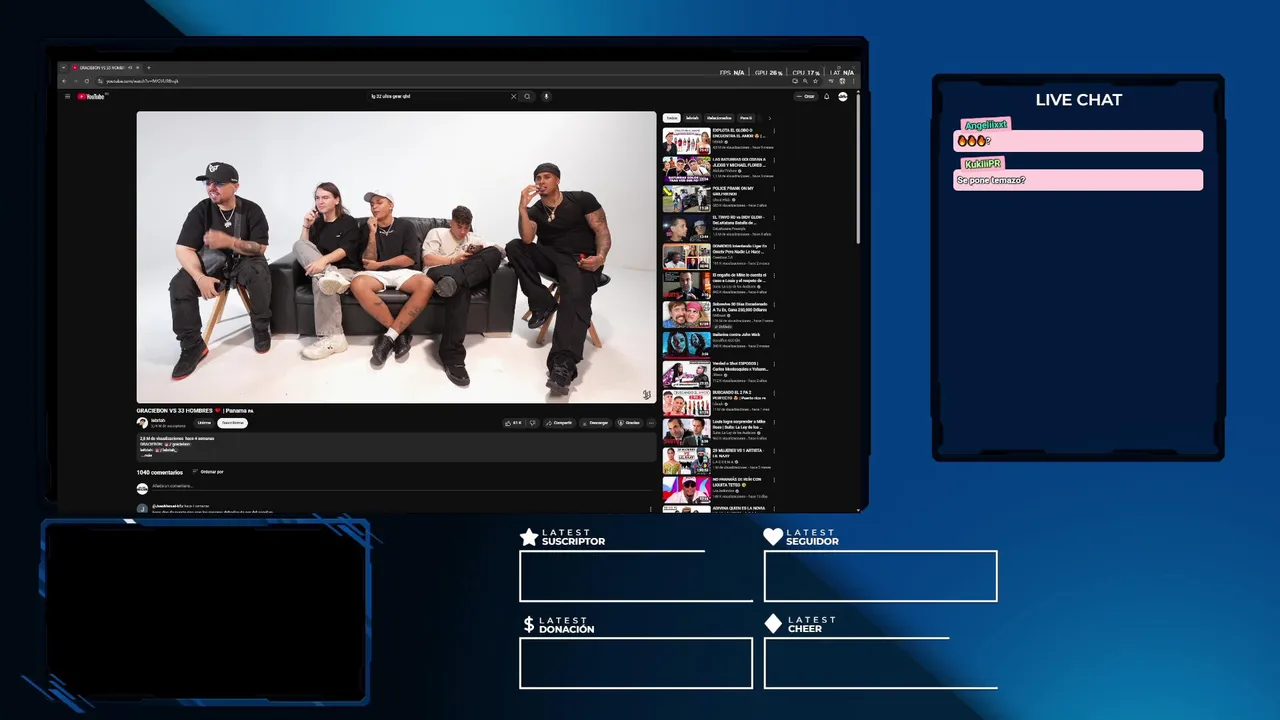
Task: Click the browser back arrow
Action: 64,81
